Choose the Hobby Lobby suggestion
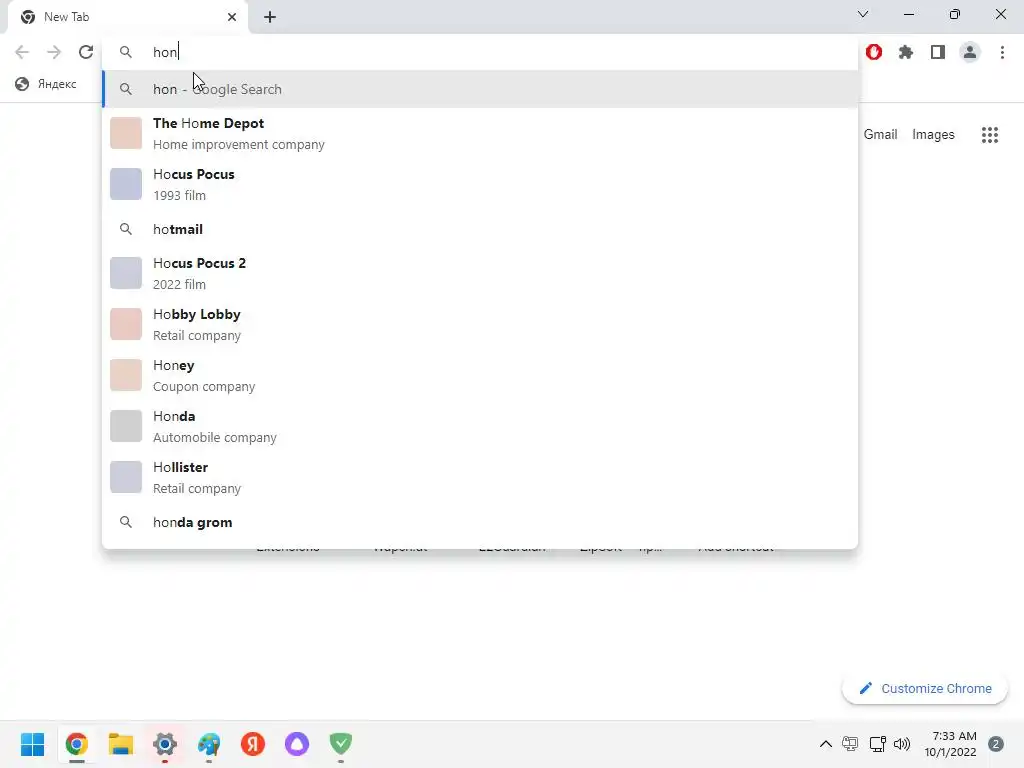This screenshot has width=1024, height=768. [480, 324]
